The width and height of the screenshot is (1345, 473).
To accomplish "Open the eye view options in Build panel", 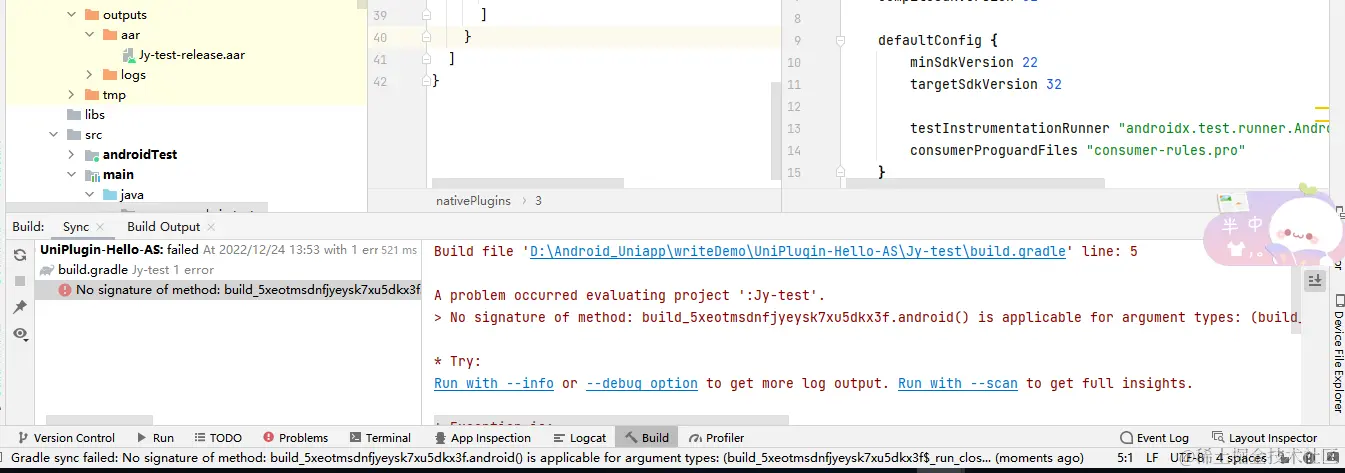I will (x=19, y=333).
